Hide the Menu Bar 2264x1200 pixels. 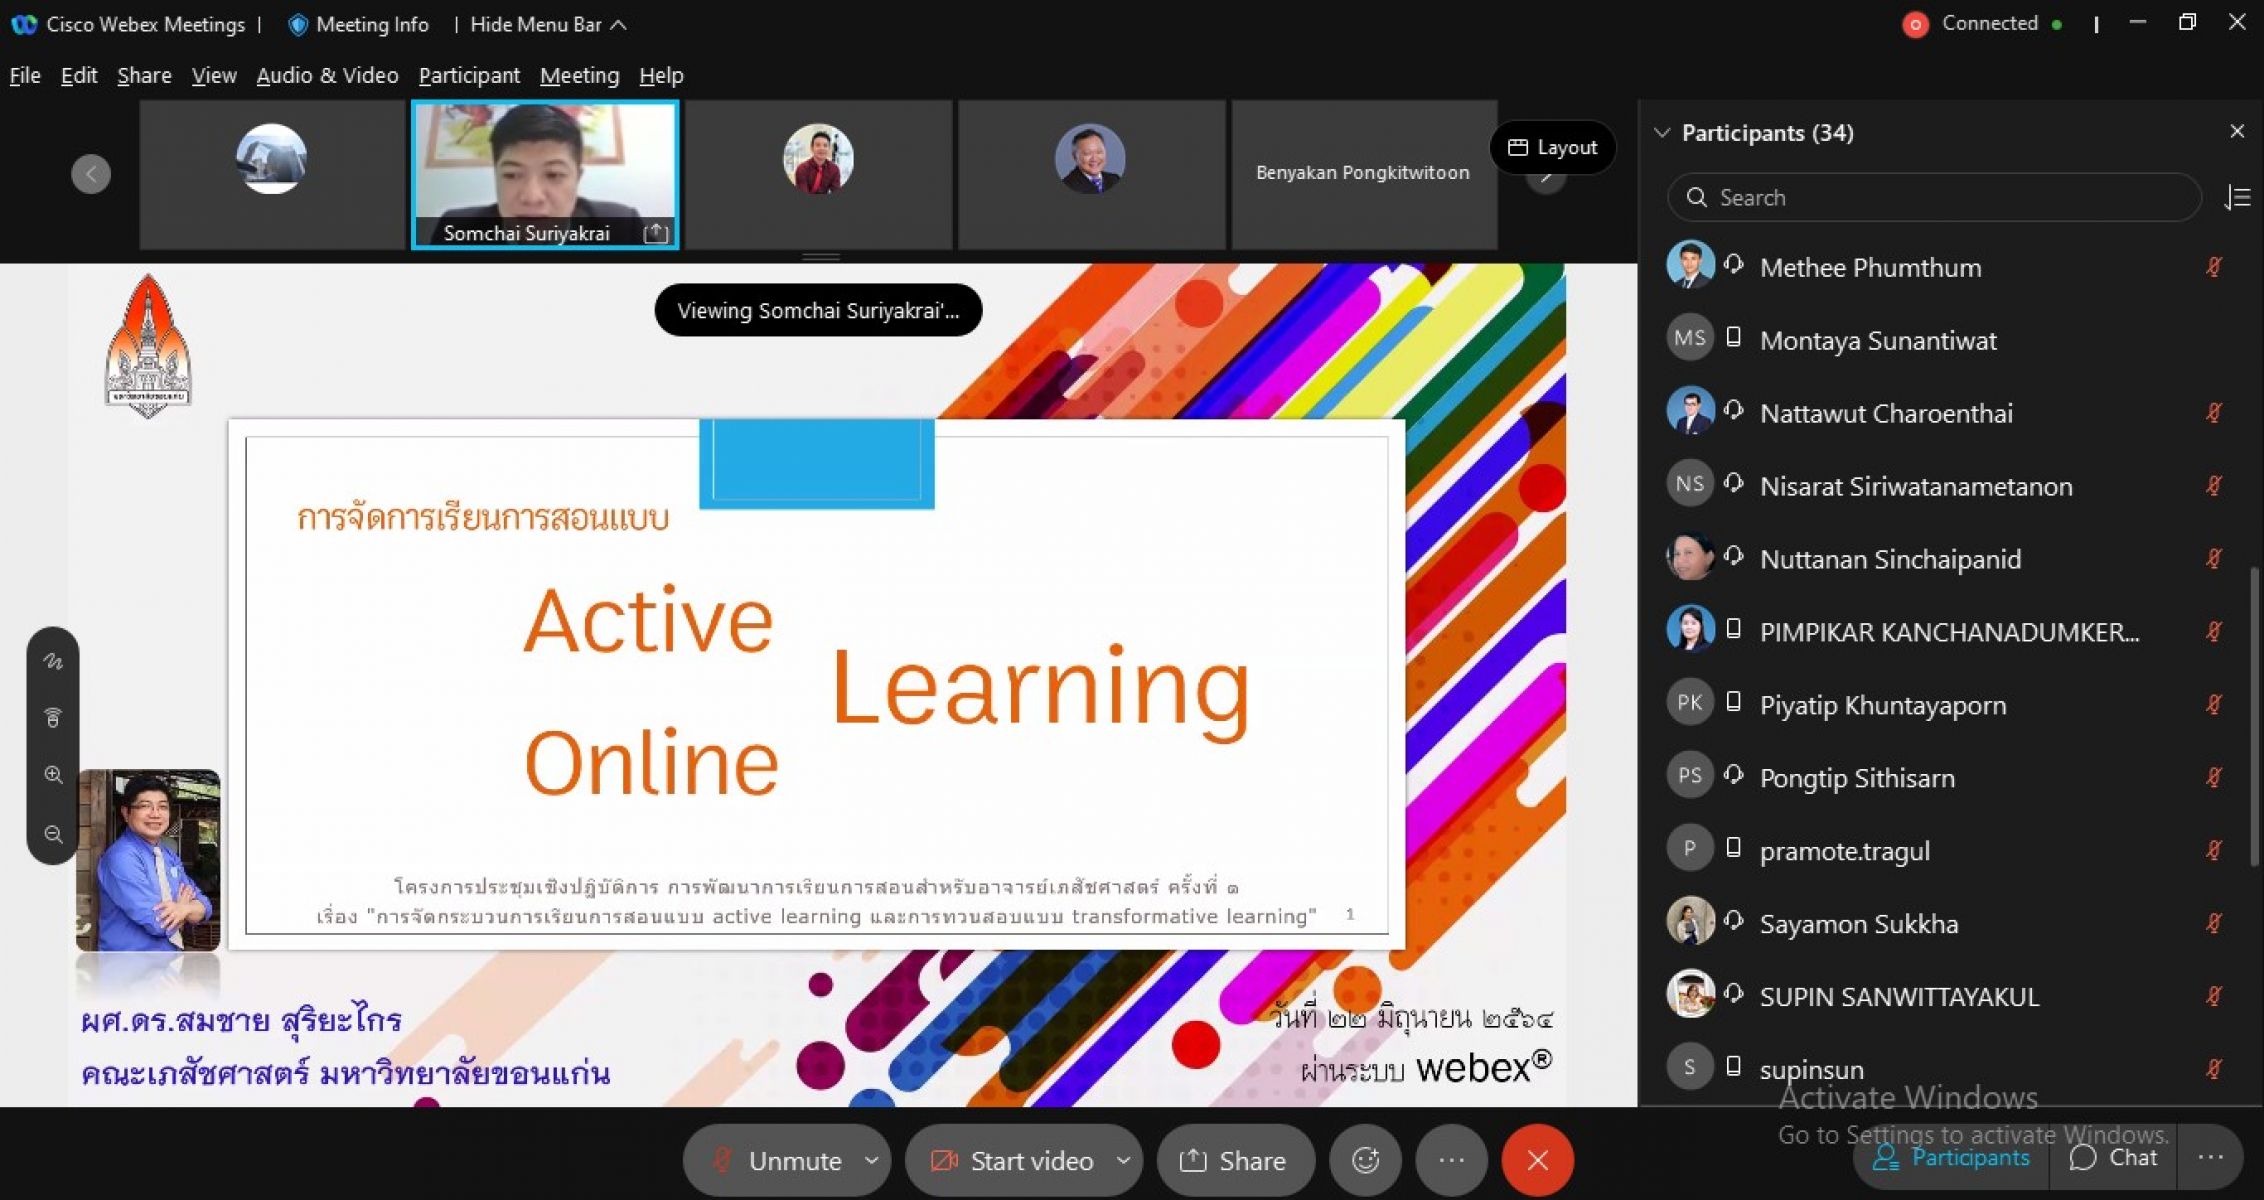click(x=548, y=24)
